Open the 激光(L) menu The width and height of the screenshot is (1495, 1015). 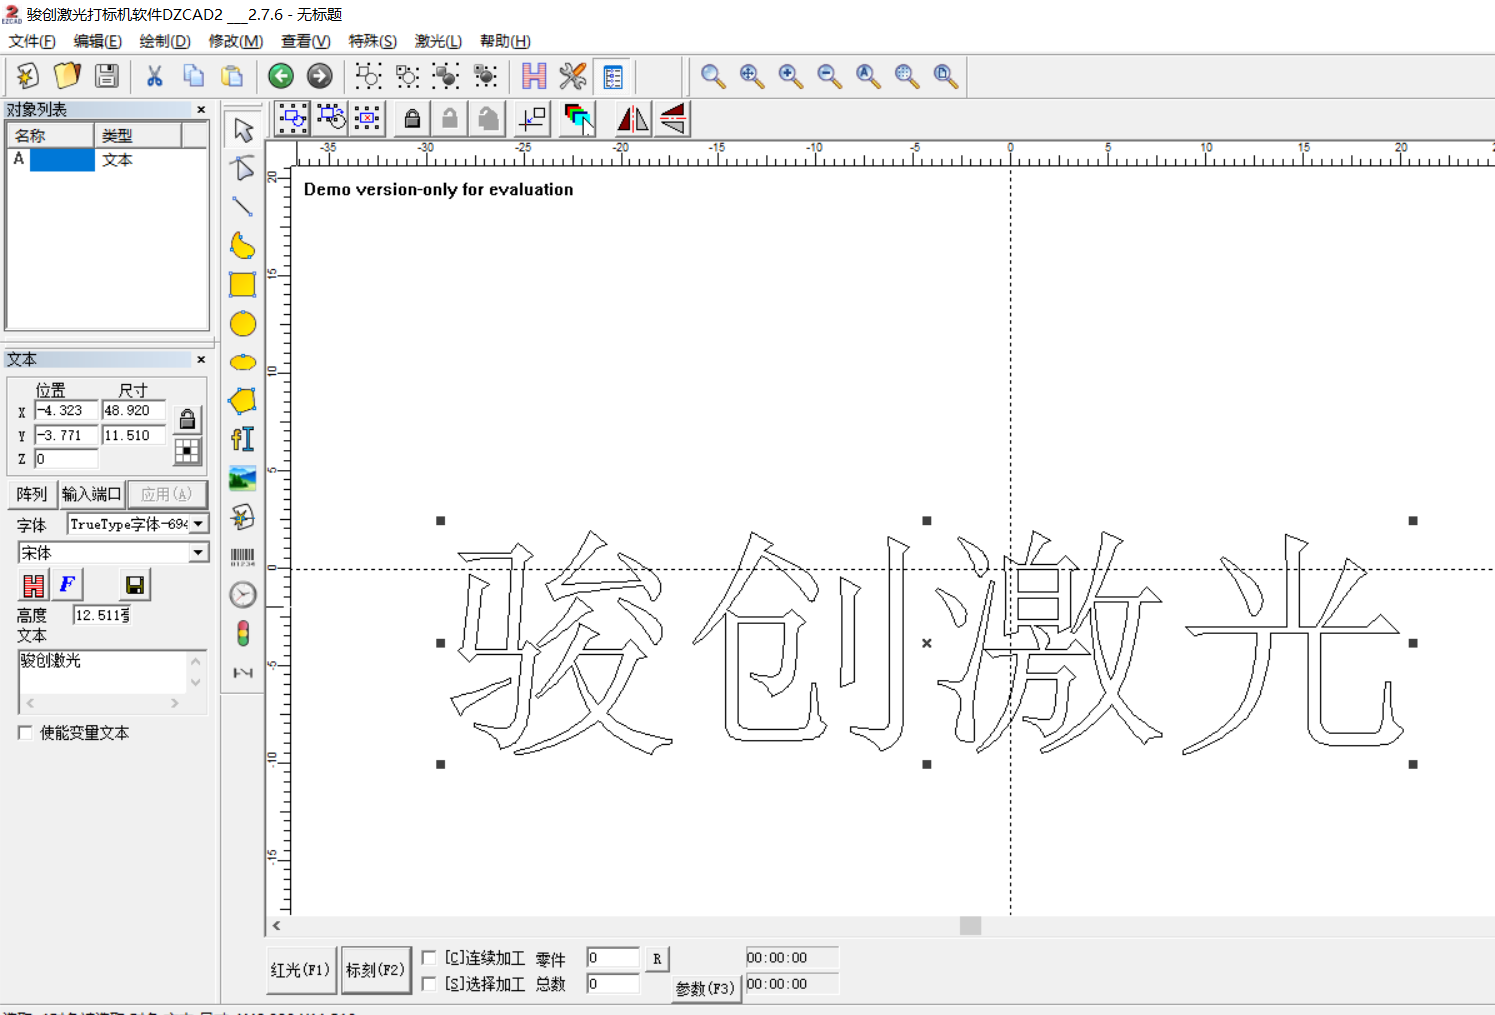[x=439, y=41]
